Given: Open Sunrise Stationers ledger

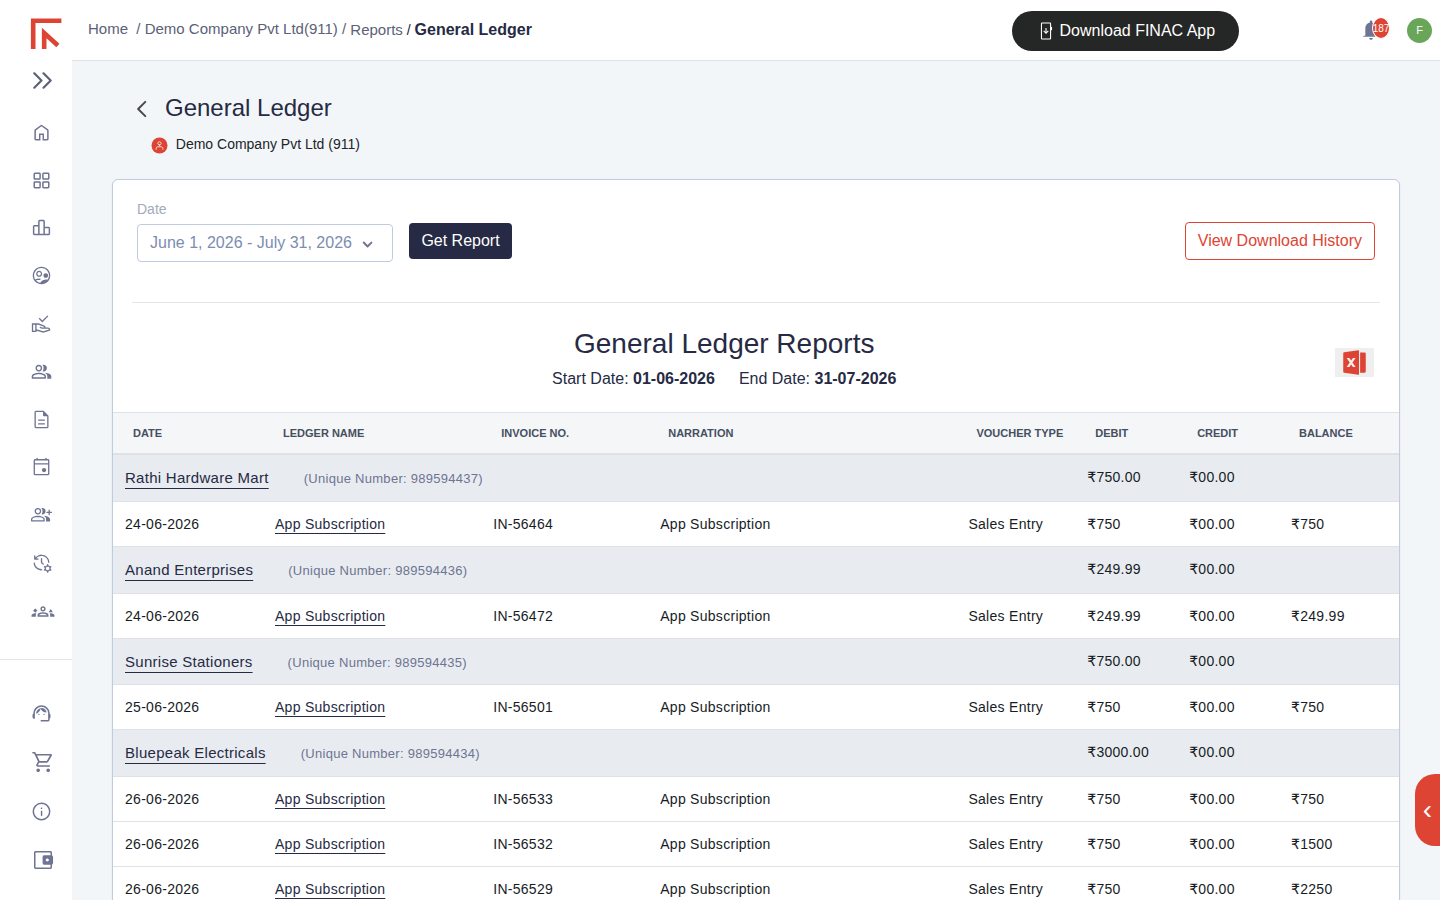Looking at the screenshot, I should pyautogui.click(x=189, y=662).
